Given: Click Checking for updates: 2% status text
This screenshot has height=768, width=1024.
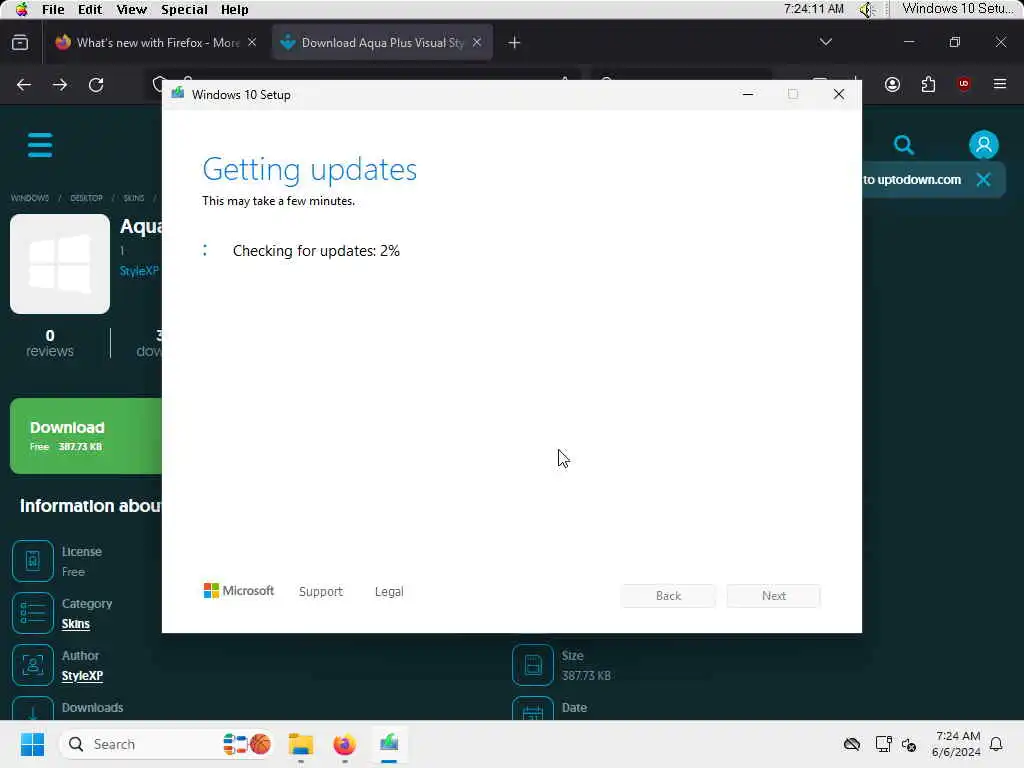Looking at the screenshot, I should [316, 251].
